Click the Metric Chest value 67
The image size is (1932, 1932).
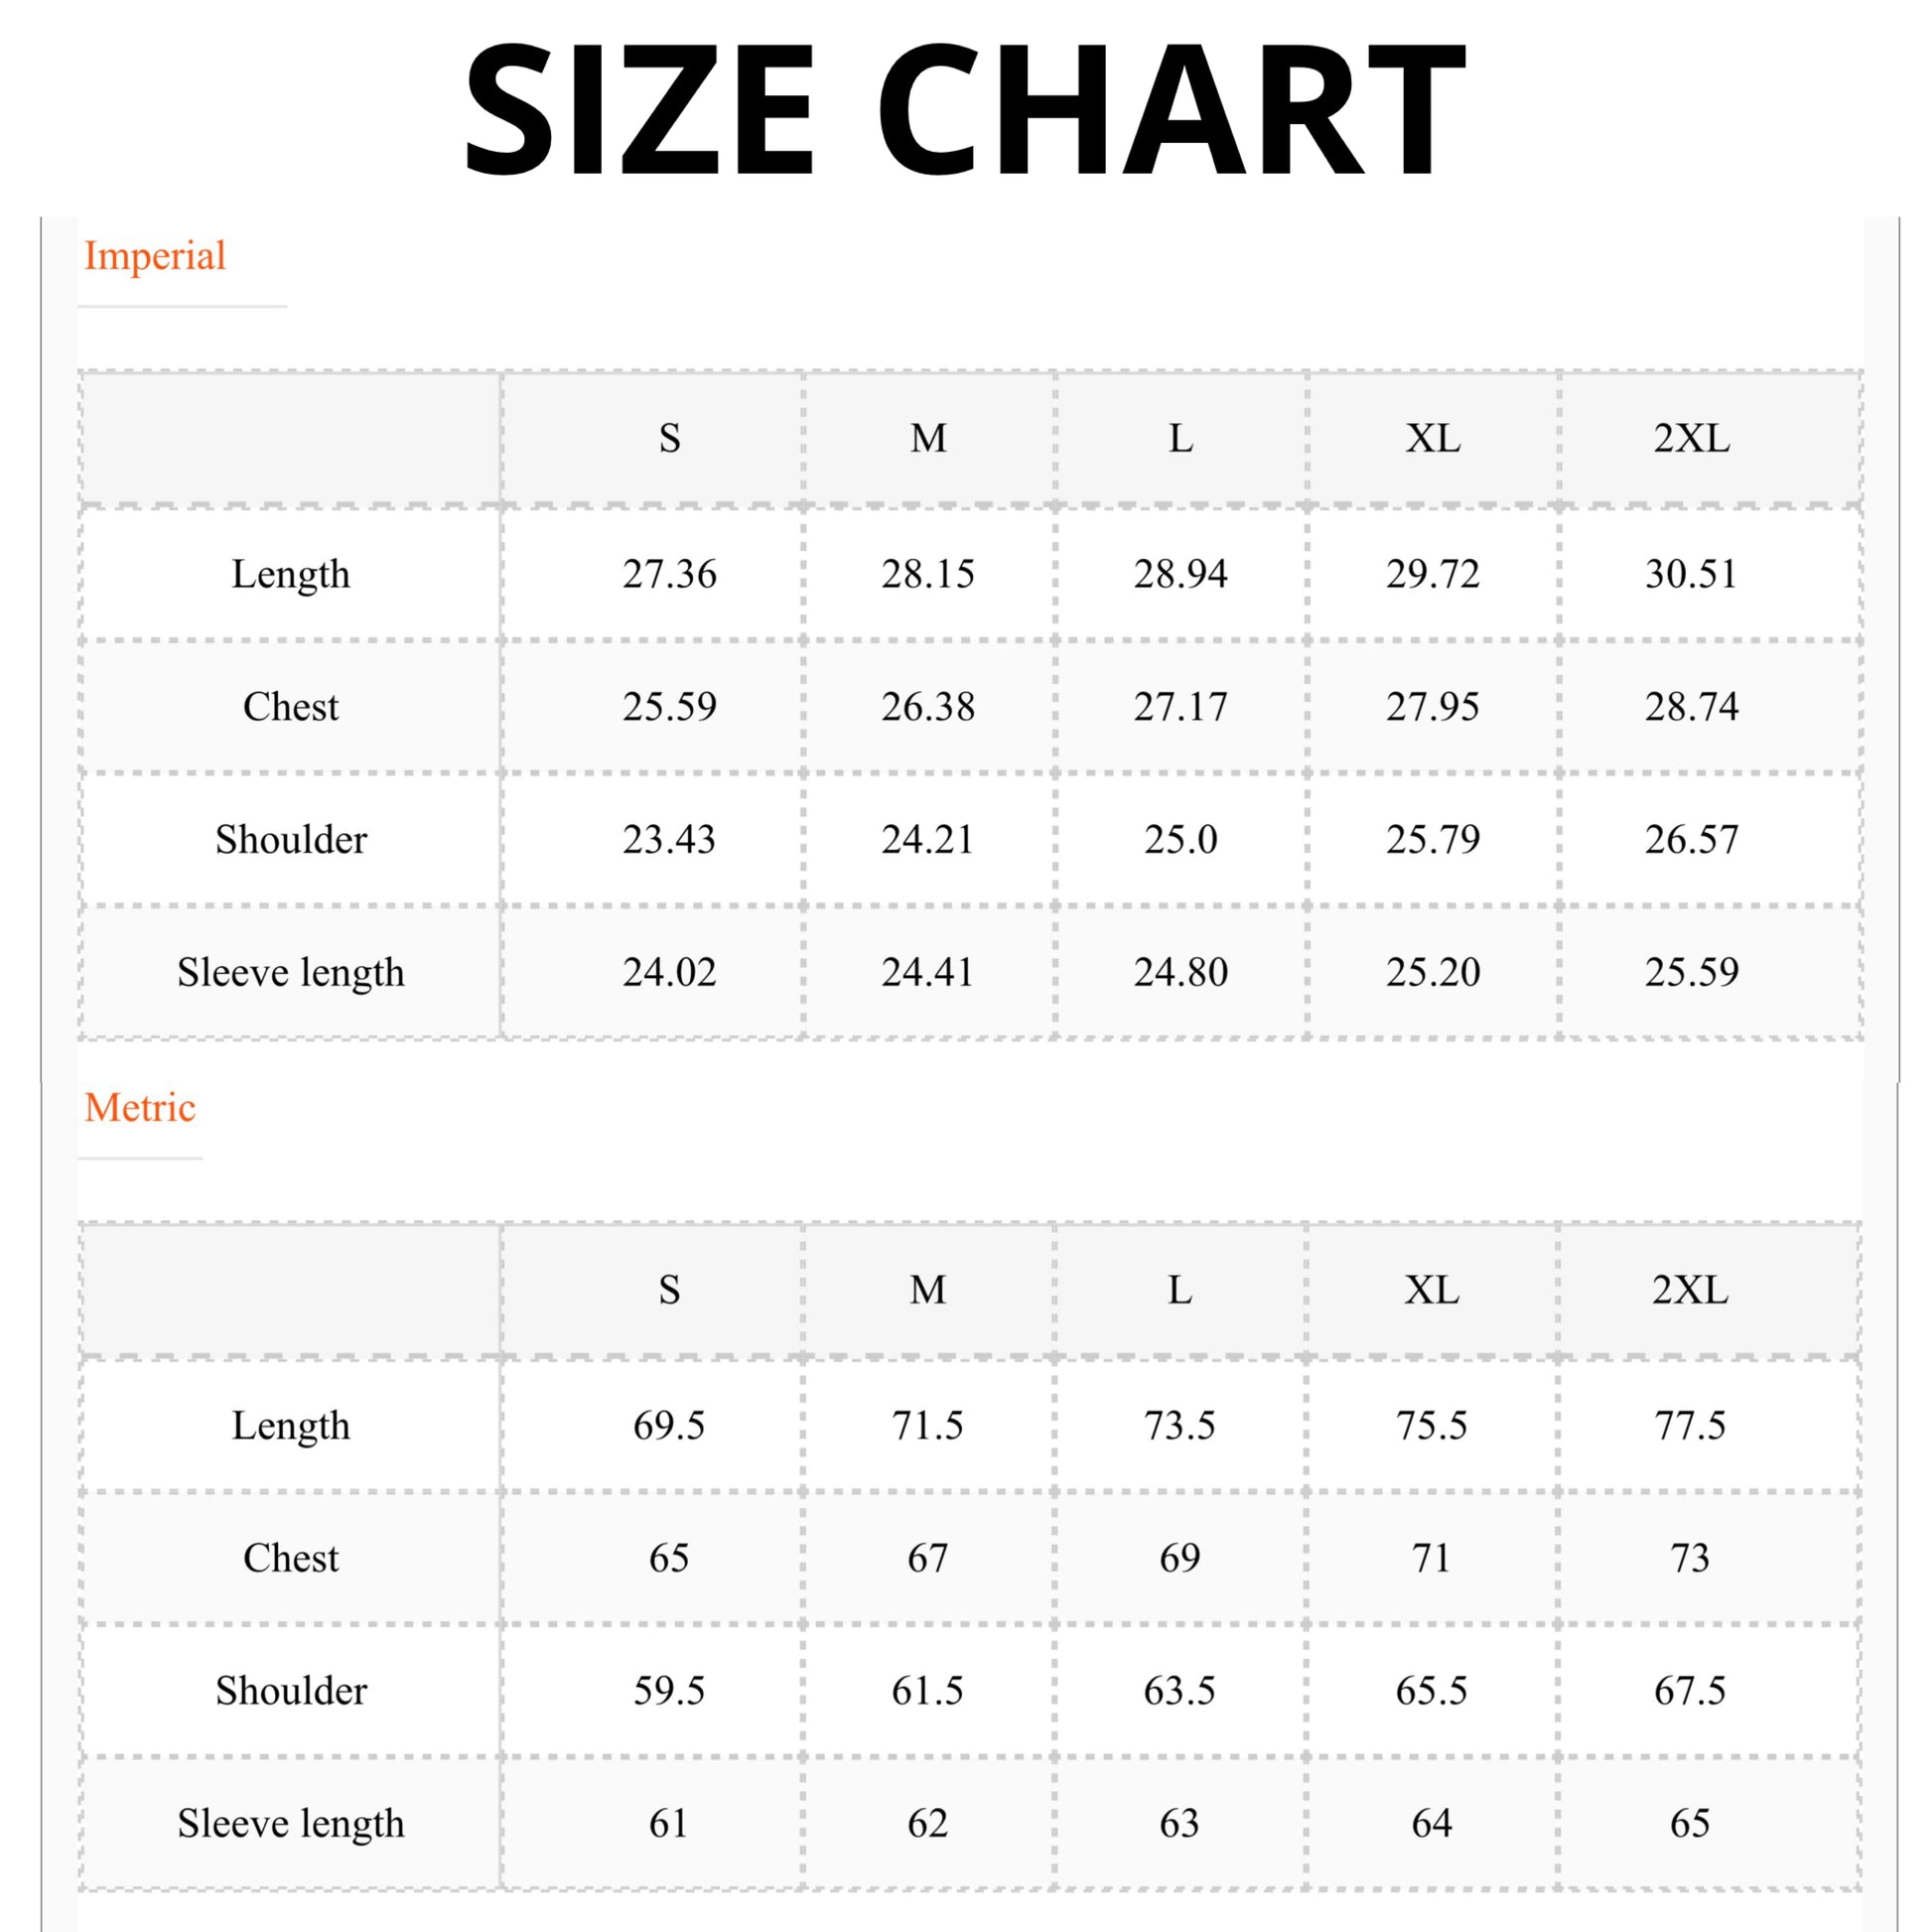(x=928, y=1558)
